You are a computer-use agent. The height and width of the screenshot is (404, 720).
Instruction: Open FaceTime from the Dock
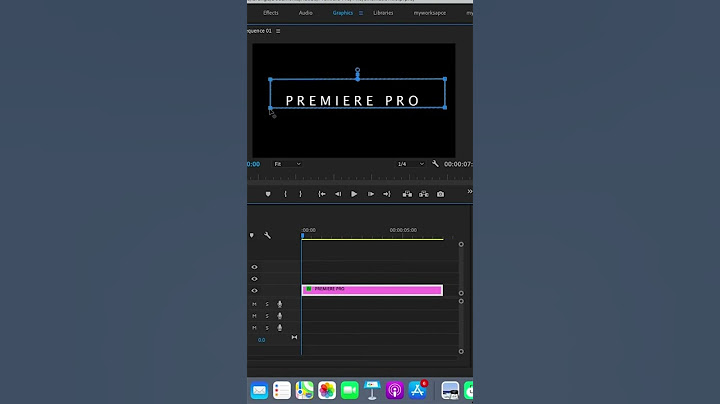pos(349,390)
